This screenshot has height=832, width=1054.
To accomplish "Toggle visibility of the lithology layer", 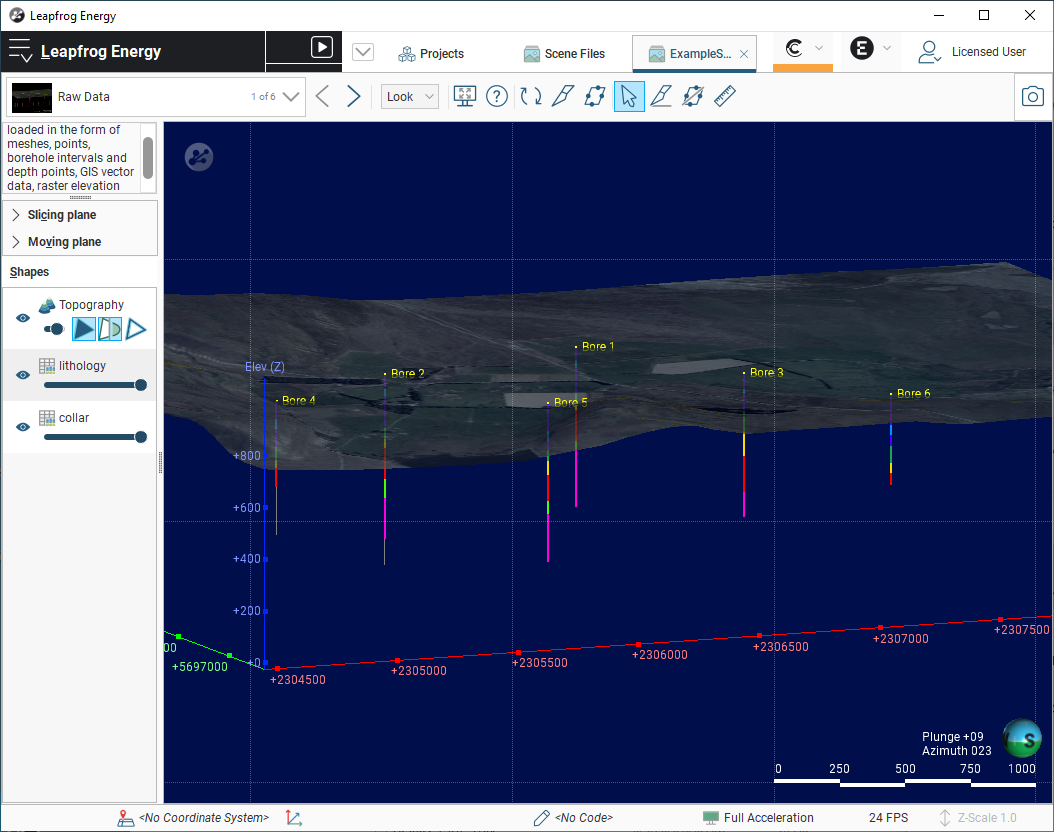I will [x=23, y=375].
